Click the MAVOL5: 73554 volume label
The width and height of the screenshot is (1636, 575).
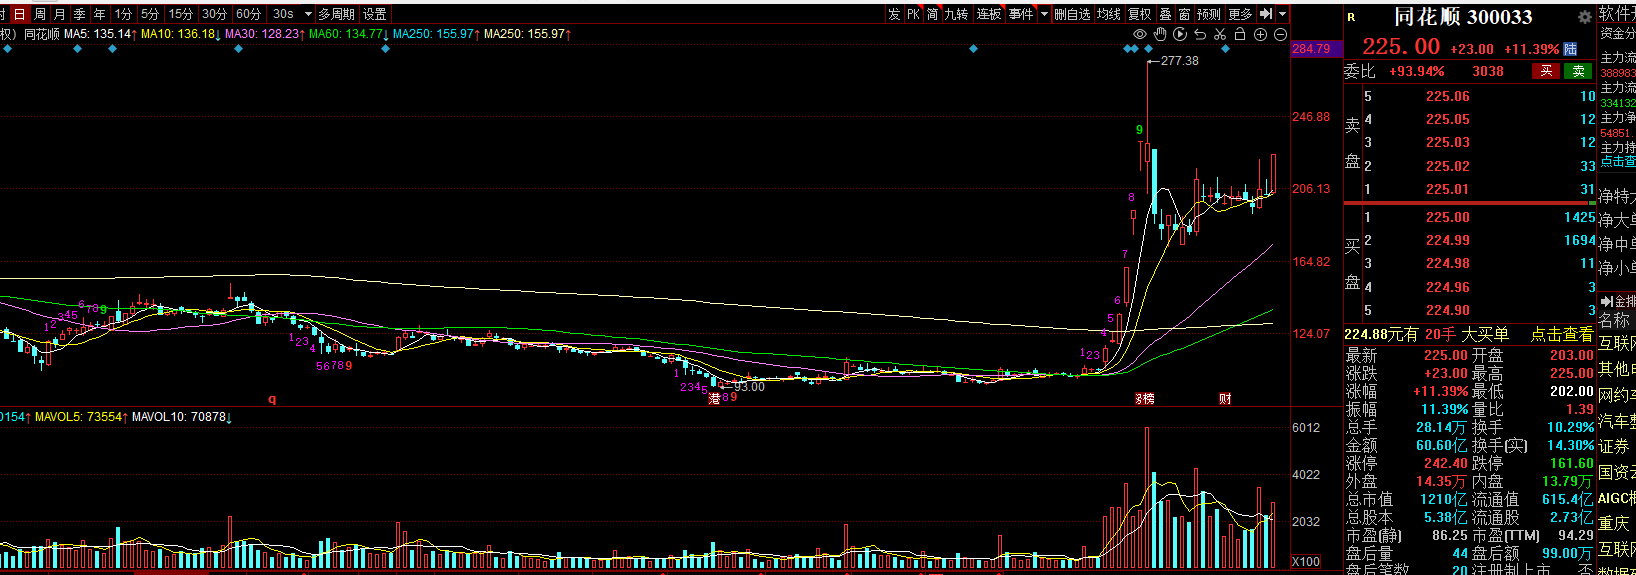tap(82, 417)
